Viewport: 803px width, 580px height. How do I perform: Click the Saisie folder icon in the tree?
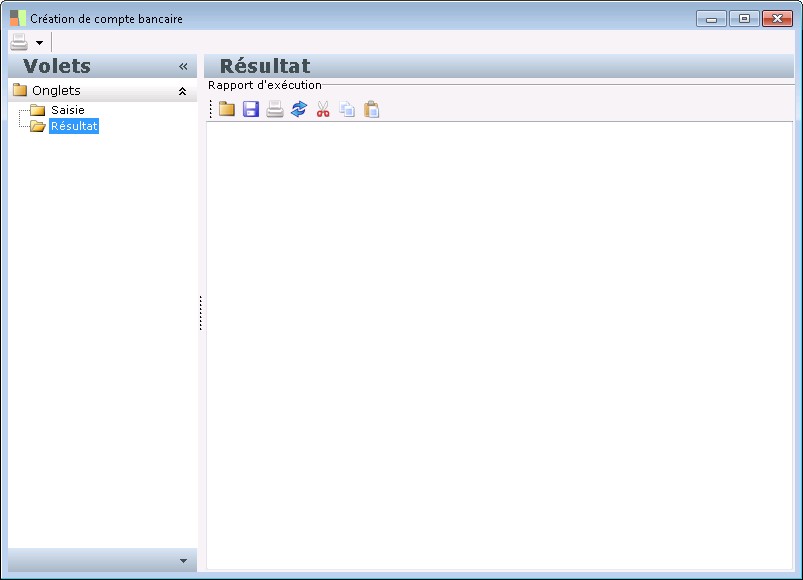click(x=37, y=110)
